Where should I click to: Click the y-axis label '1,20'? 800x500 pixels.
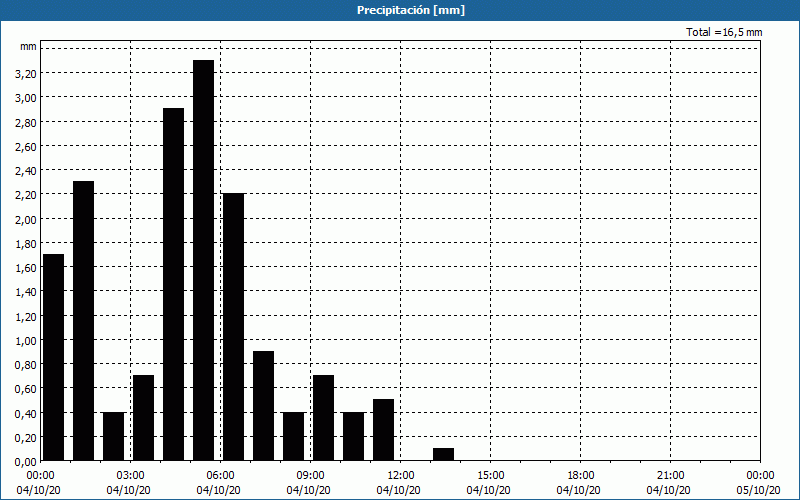tap(26, 317)
